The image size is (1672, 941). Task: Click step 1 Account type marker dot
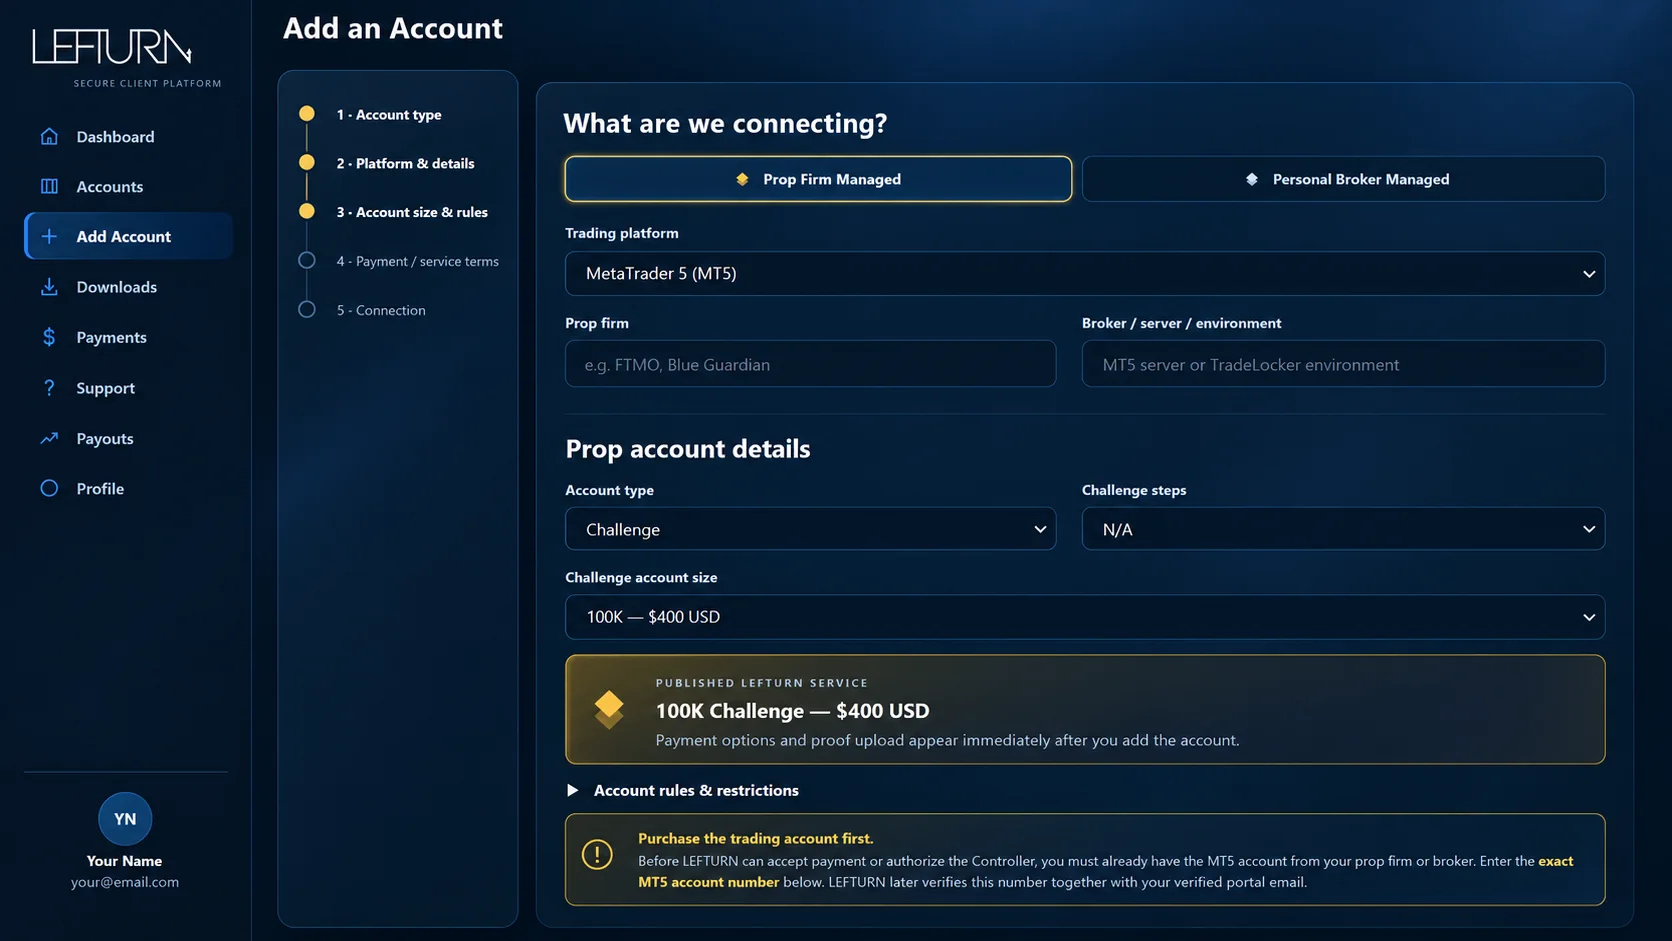[x=307, y=113]
